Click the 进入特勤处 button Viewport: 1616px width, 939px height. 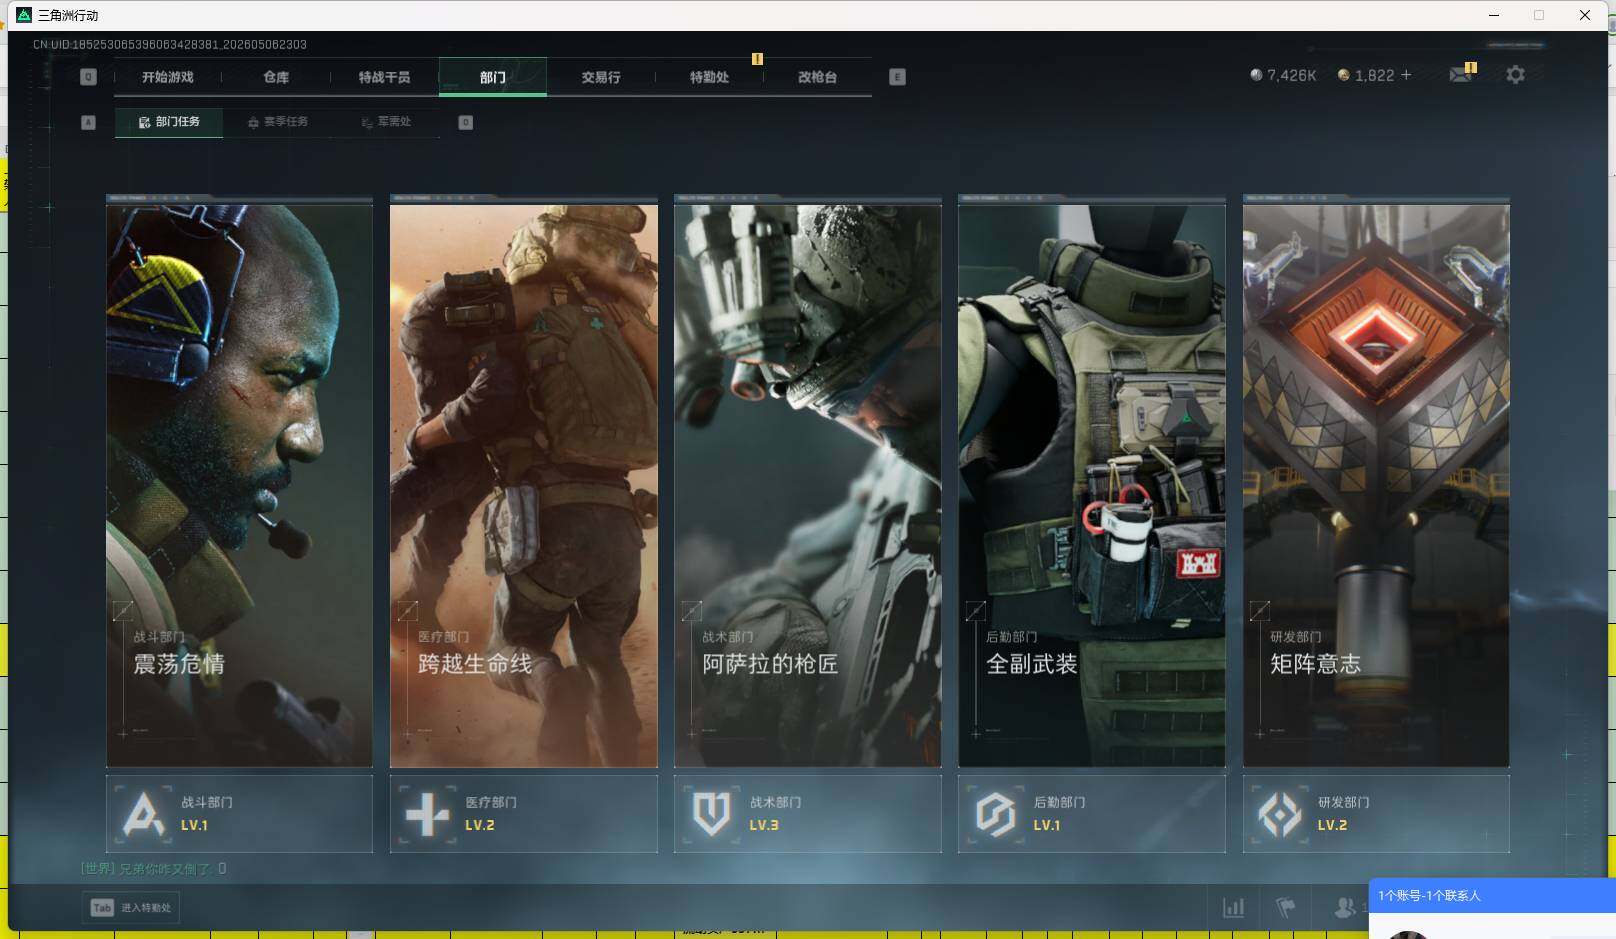point(131,908)
